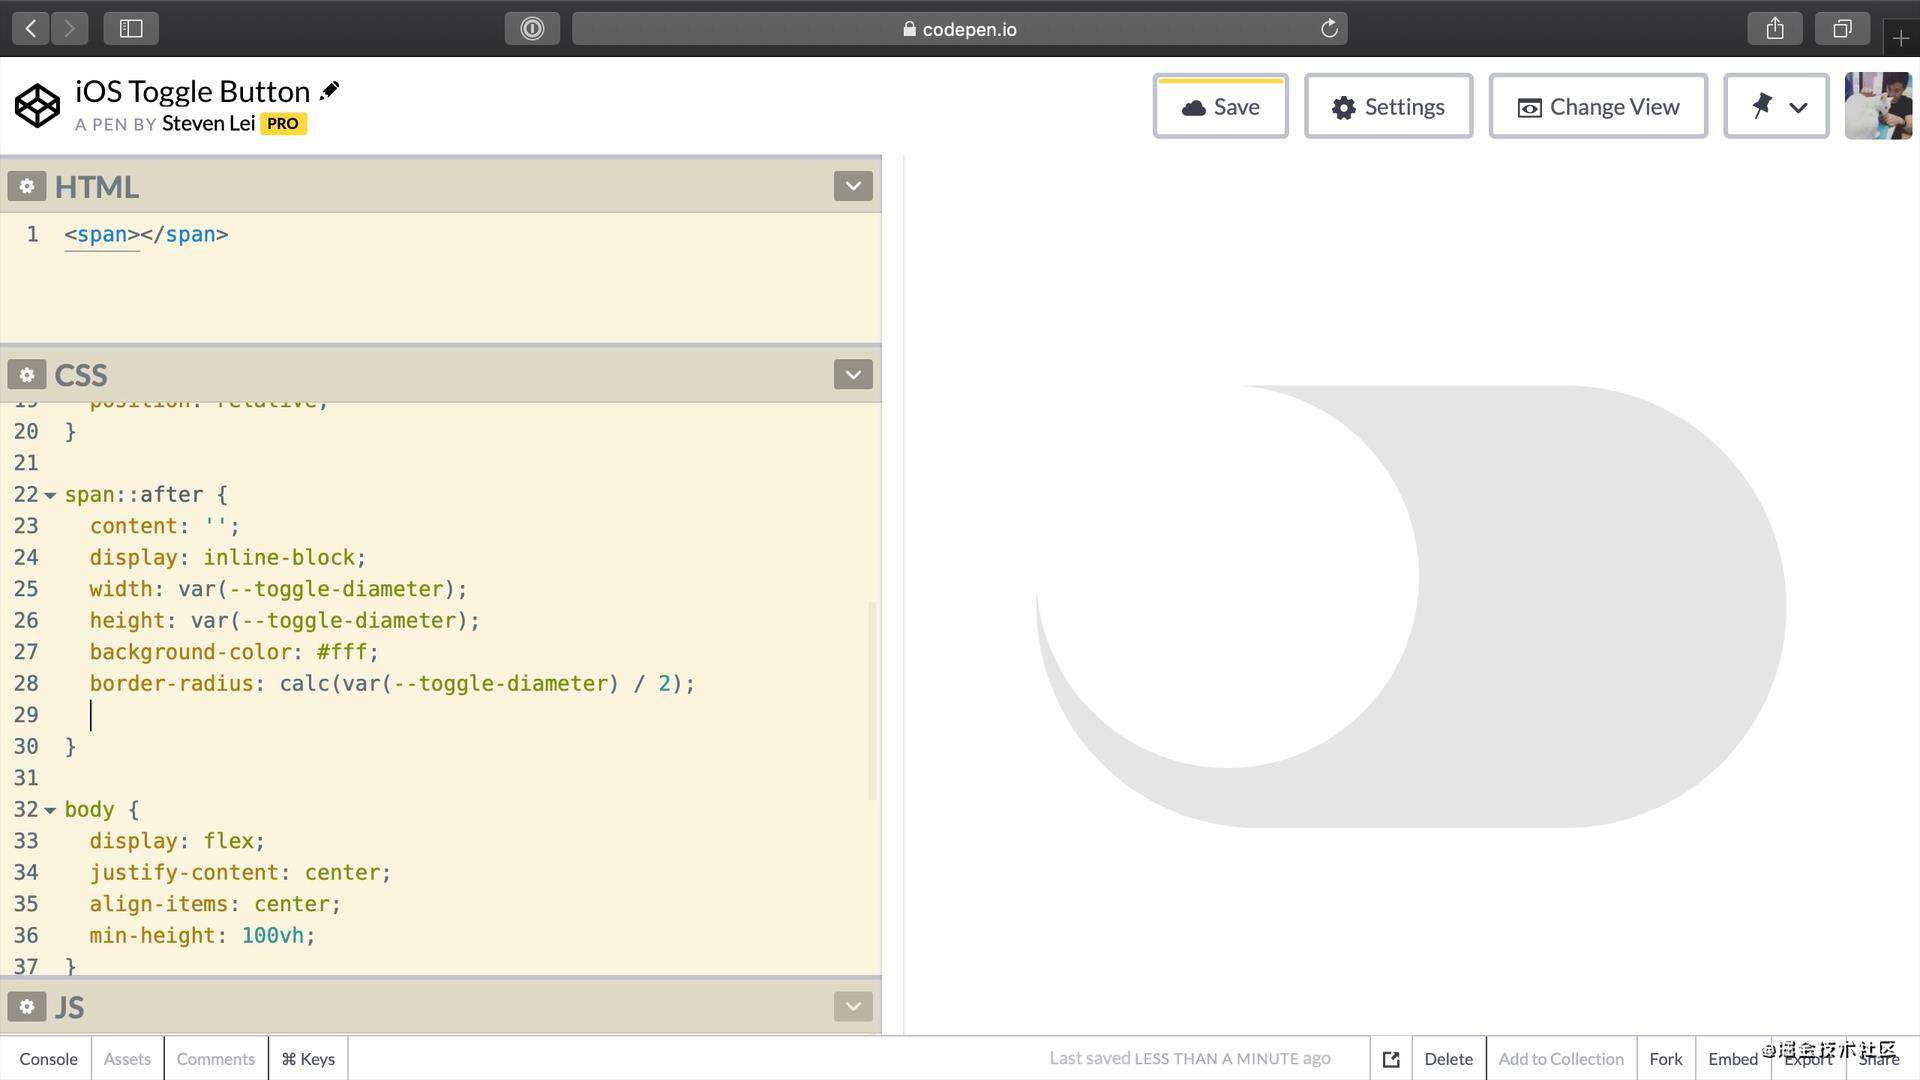The height and width of the screenshot is (1080, 1920).
Task: Click the 'content' declaration on line 23
Action: pyautogui.click(x=164, y=526)
